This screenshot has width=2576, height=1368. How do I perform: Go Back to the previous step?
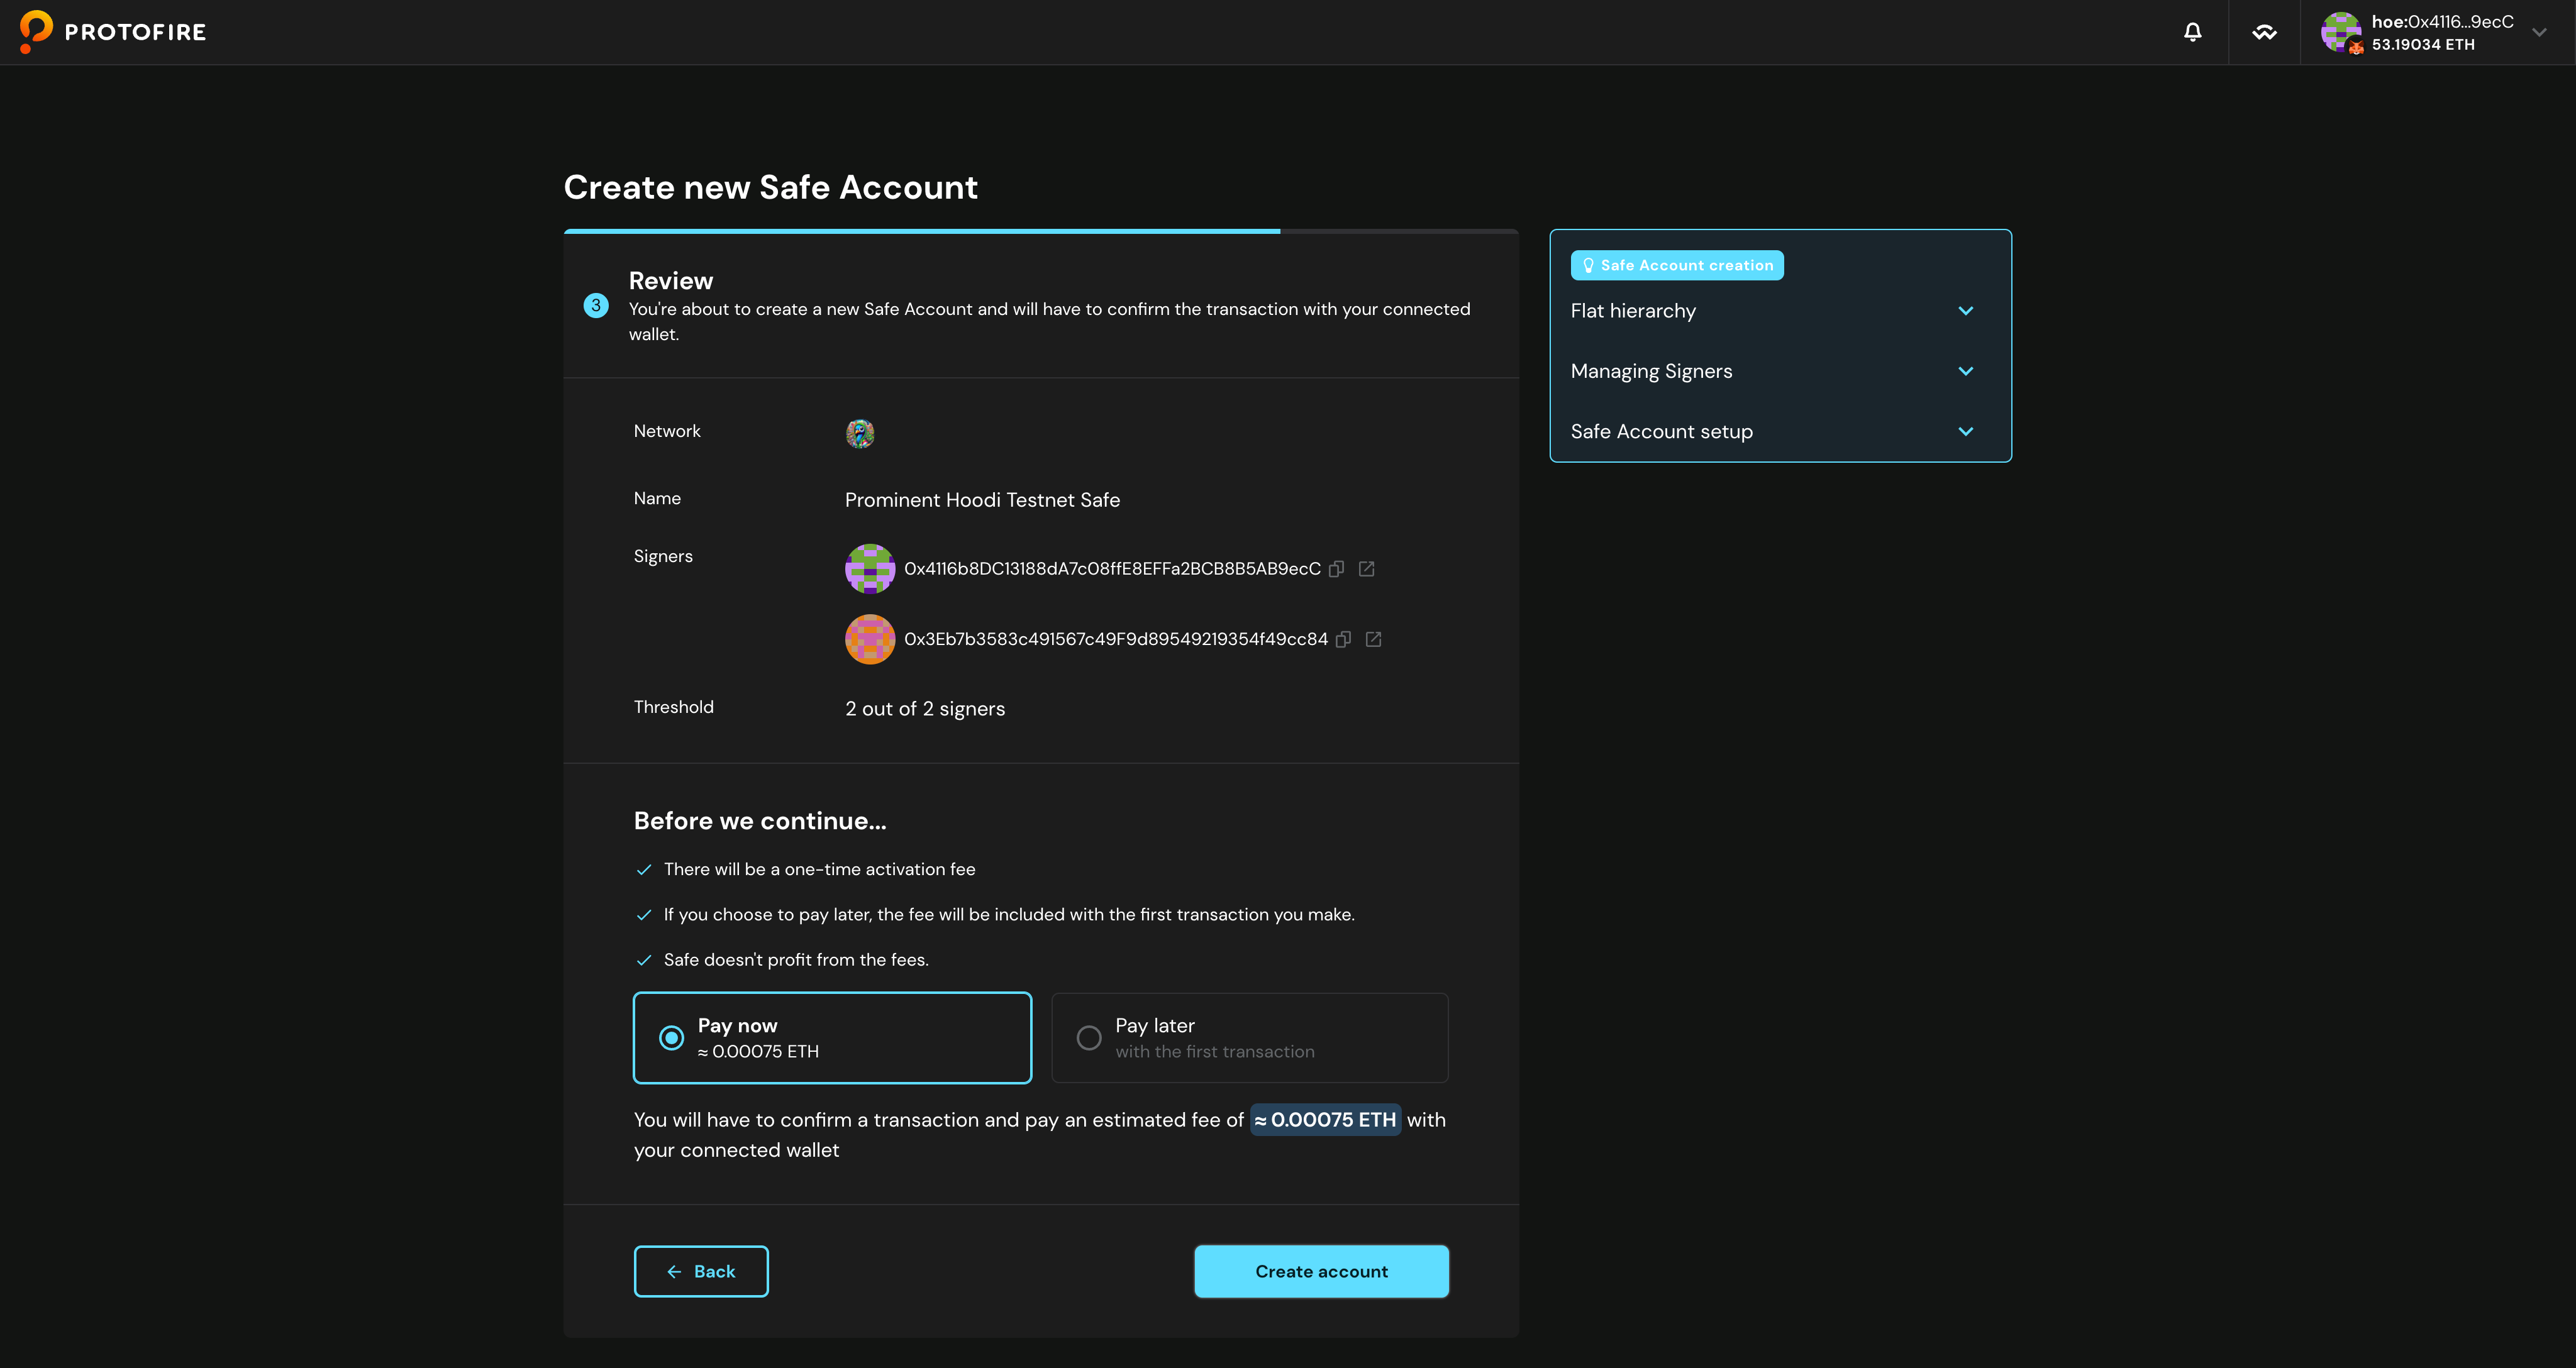tap(700, 1271)
